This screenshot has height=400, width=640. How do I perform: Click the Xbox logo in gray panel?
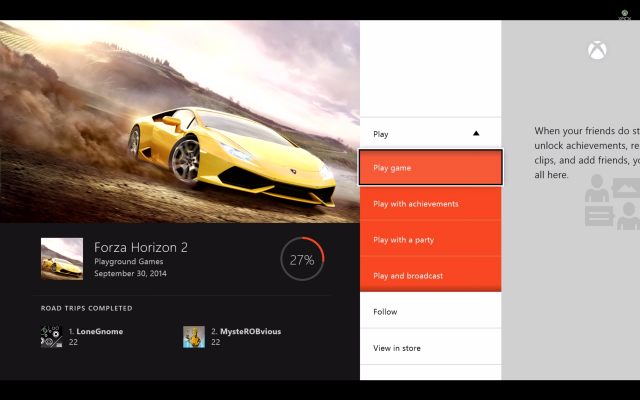[597, 50]
